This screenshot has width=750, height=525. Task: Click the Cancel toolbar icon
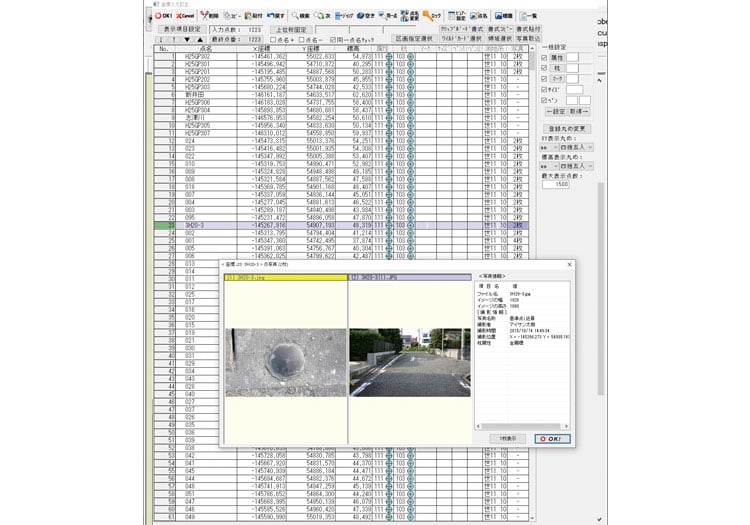point(185,16)
